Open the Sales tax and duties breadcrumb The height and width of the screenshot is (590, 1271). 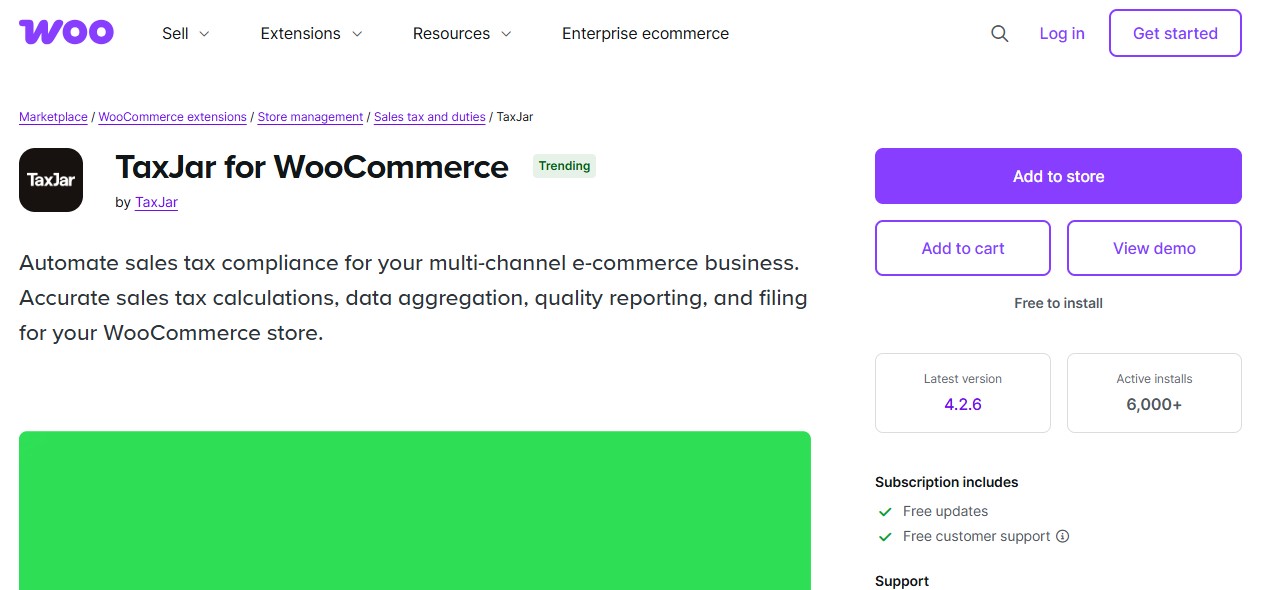click(x=429, y=117)
